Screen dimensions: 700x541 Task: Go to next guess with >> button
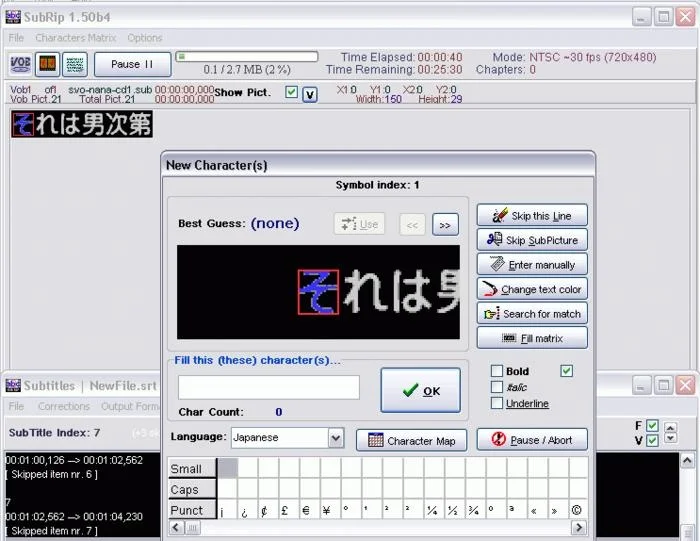[445, 225]
